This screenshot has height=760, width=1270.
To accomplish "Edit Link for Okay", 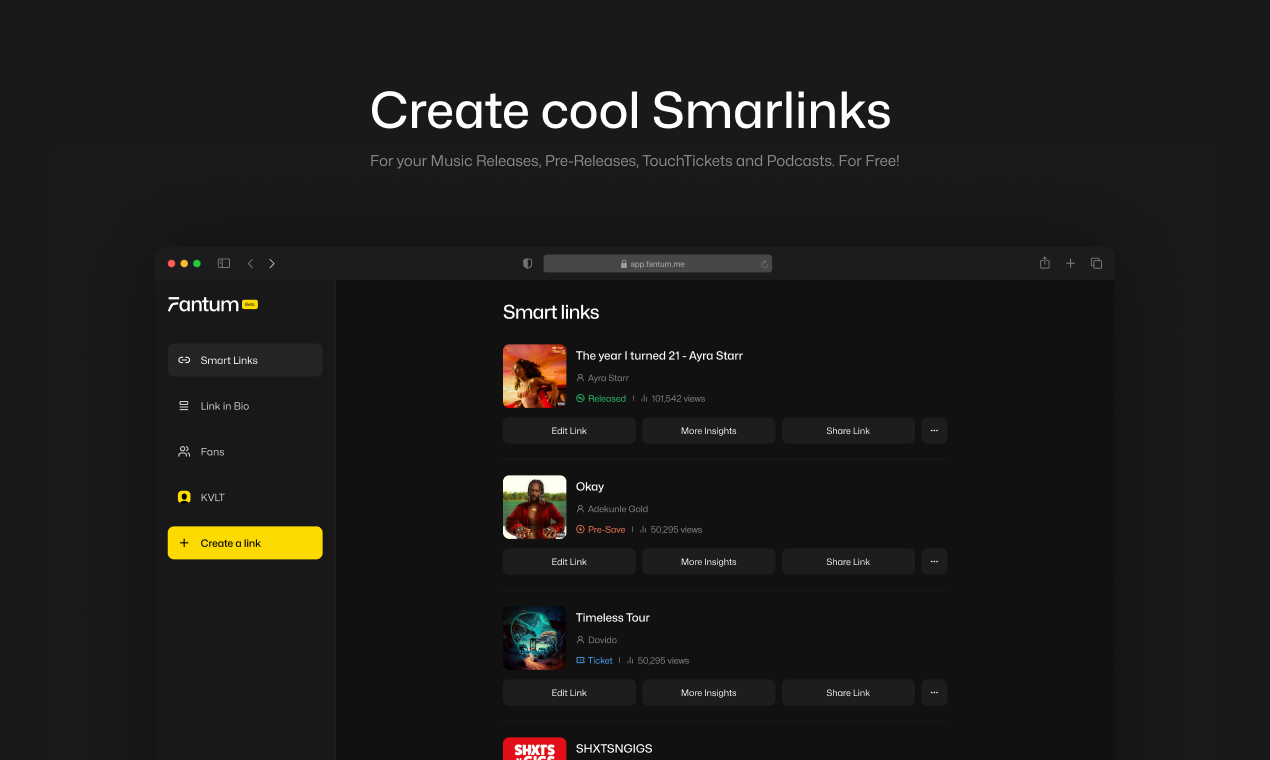I will [x=569, y=562].
